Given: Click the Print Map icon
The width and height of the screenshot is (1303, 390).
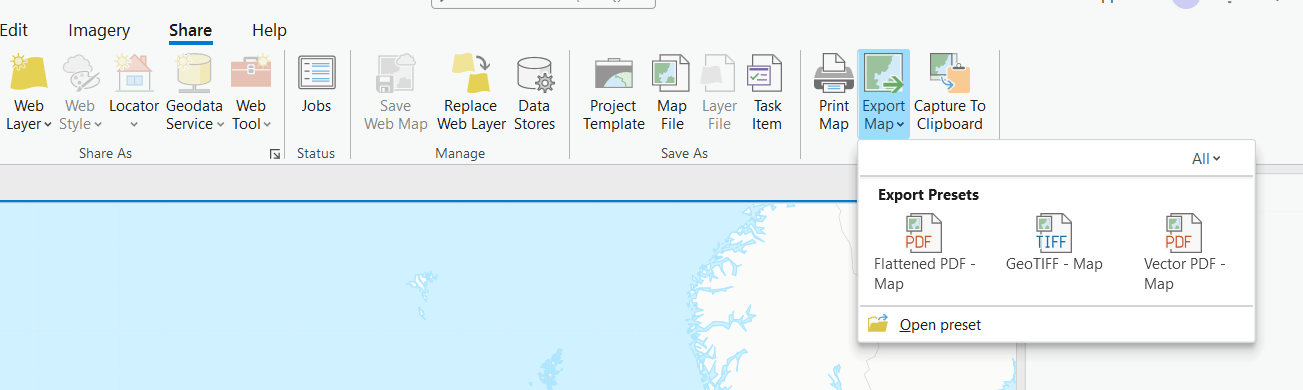Looking at the screenshot, I should coord(833,73).
